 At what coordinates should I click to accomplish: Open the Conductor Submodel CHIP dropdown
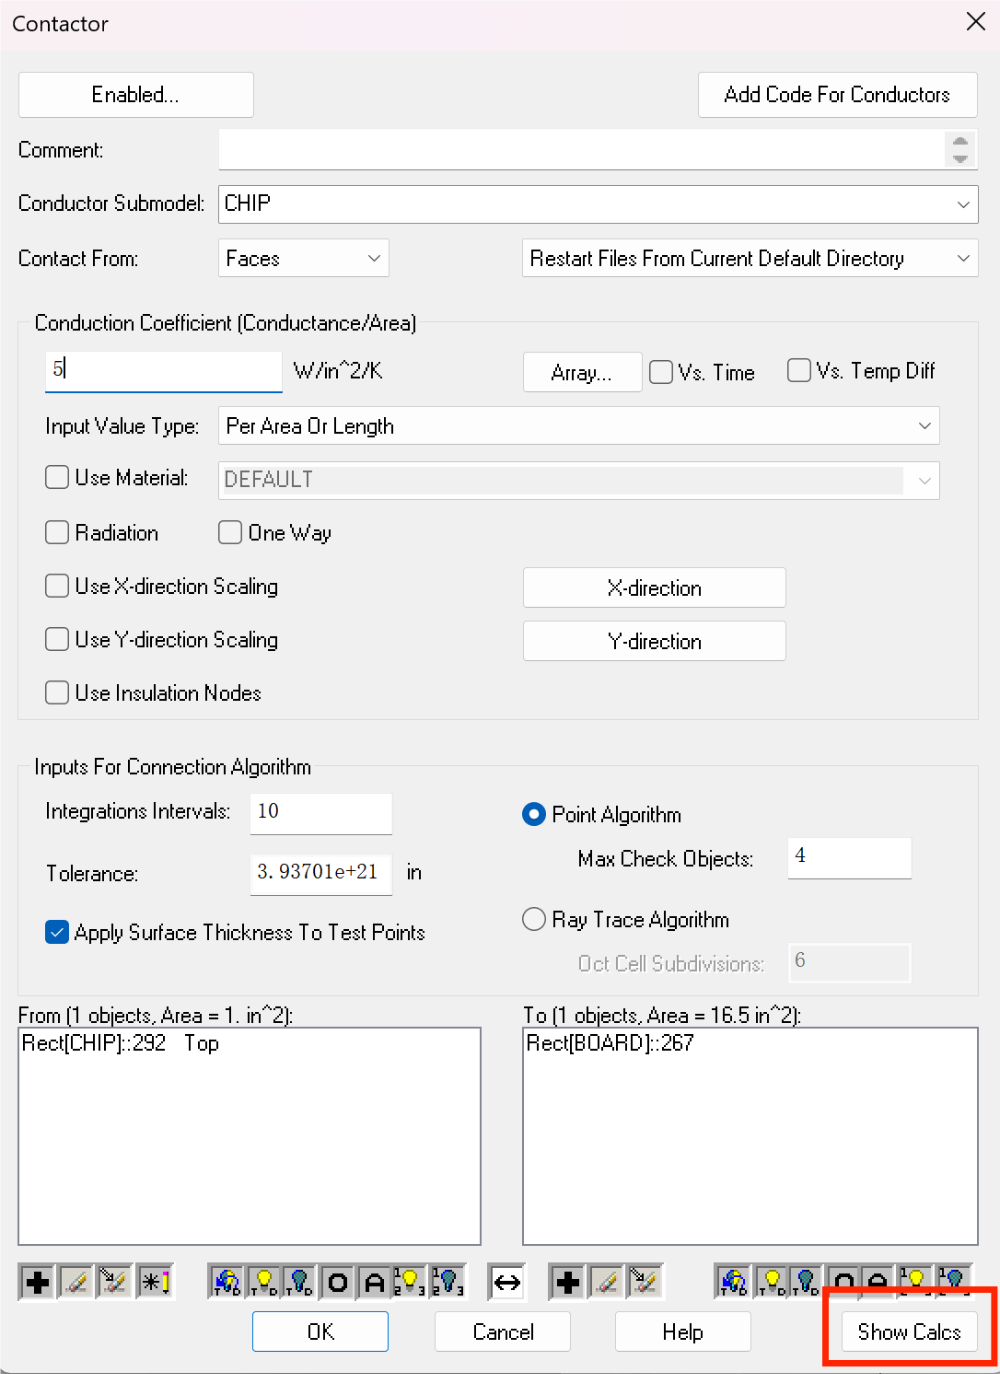(x=598, y=204)
